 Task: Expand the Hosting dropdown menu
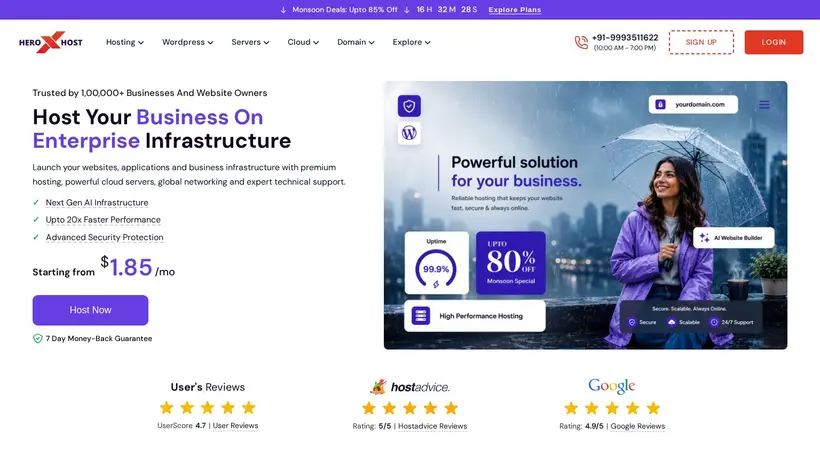click(124, 42)
